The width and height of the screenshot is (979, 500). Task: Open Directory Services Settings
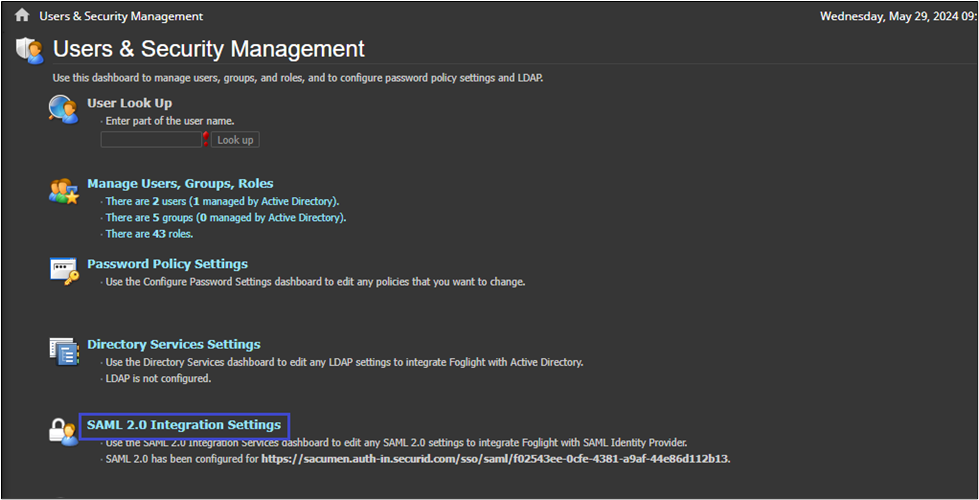173,344
